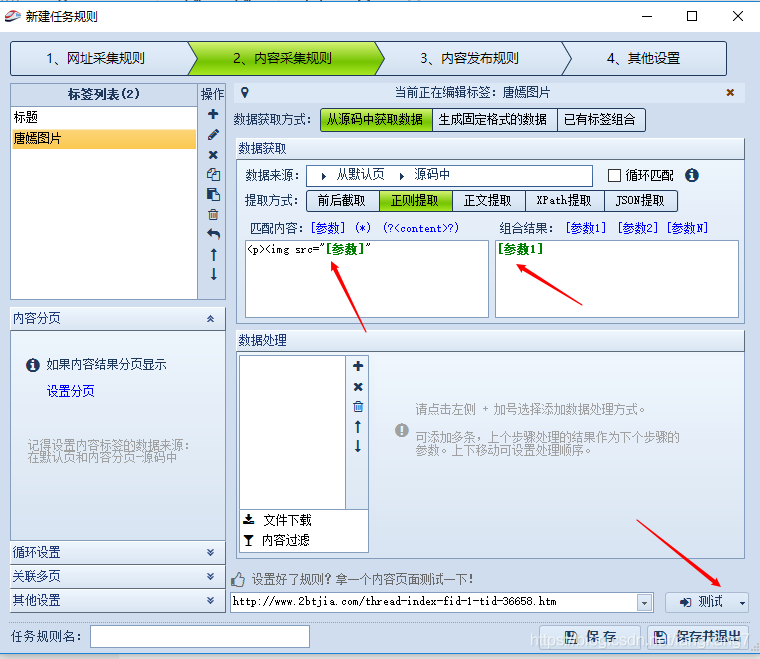
Task: Enable the 循环匹配 checkbox
Action: [x=614, y=175]
